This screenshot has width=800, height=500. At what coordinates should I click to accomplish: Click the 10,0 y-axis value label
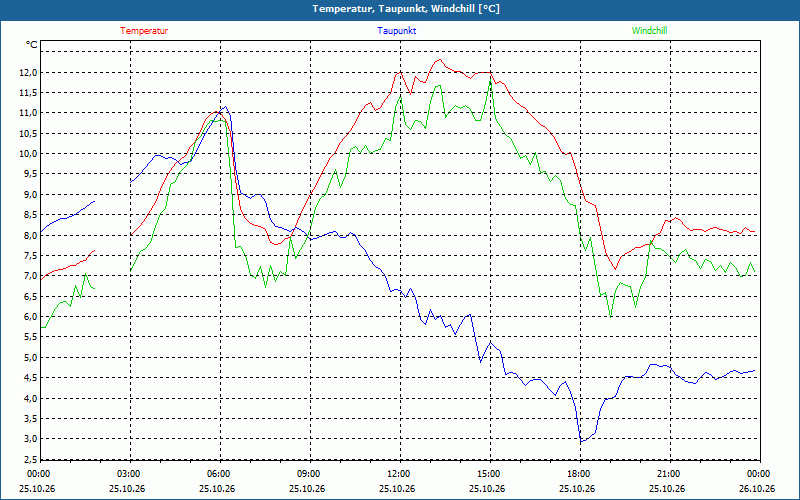pos(28,154)
